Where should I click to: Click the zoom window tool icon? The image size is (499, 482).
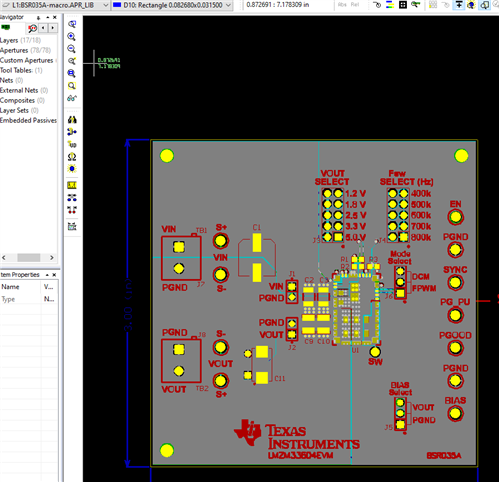[x=72, y=24]
